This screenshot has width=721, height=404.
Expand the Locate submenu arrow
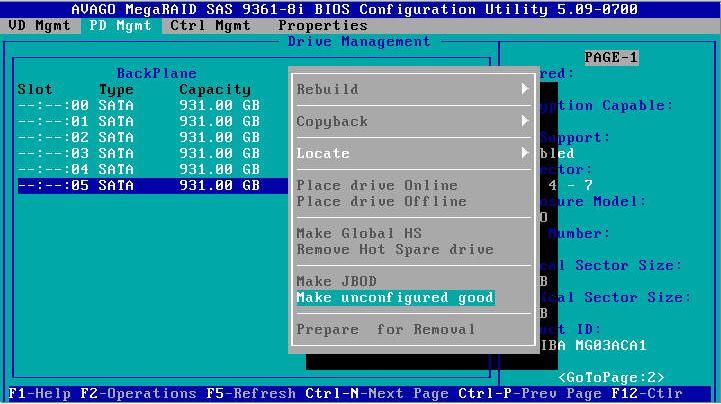[525, 153]
